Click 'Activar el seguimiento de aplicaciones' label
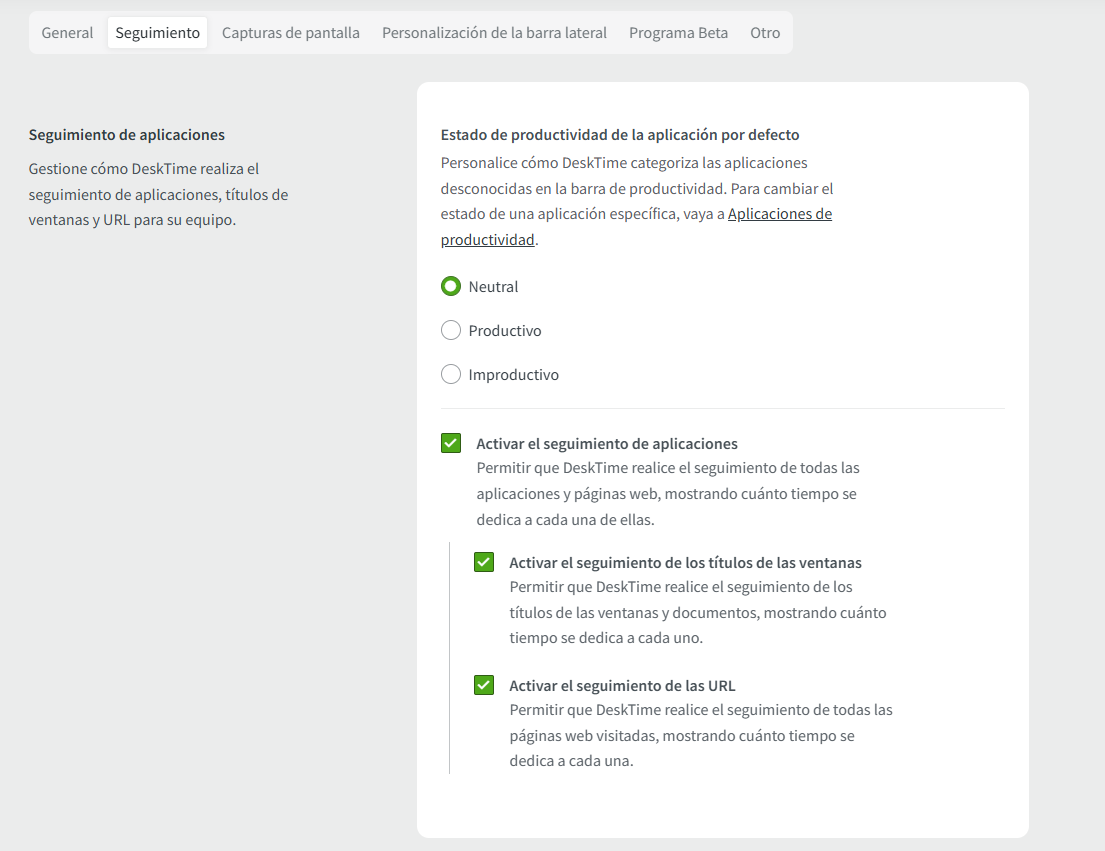The image size is (1105, 851). click(607, 444)
